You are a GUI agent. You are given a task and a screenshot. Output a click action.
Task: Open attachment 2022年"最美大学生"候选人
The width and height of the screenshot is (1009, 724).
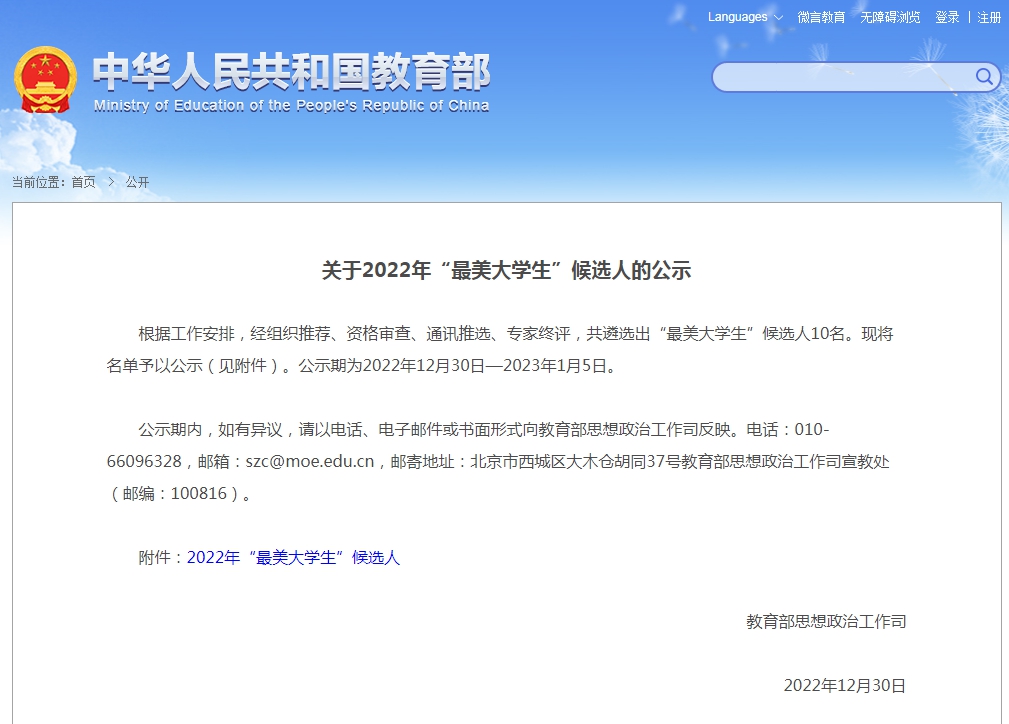coord(293,558)
